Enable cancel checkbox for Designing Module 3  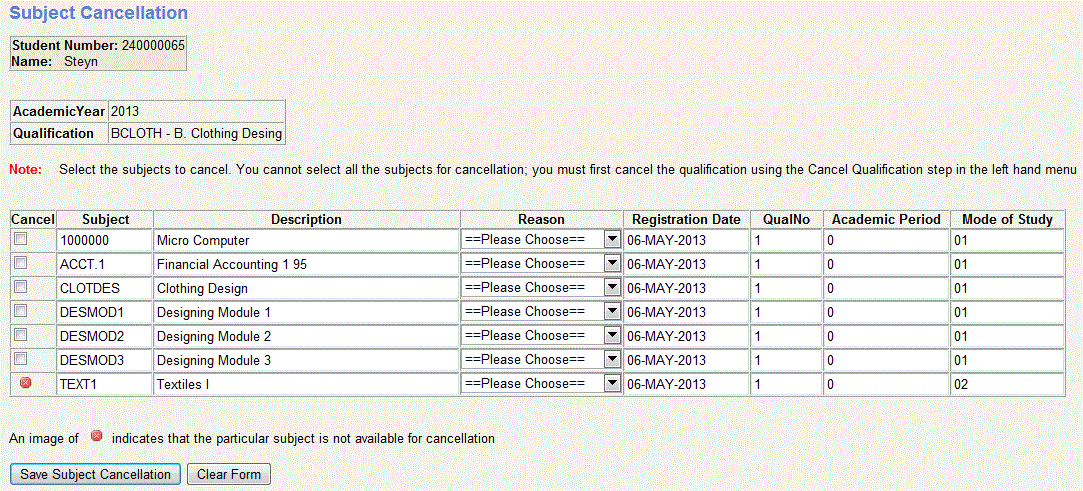click(x=21, y=359)
